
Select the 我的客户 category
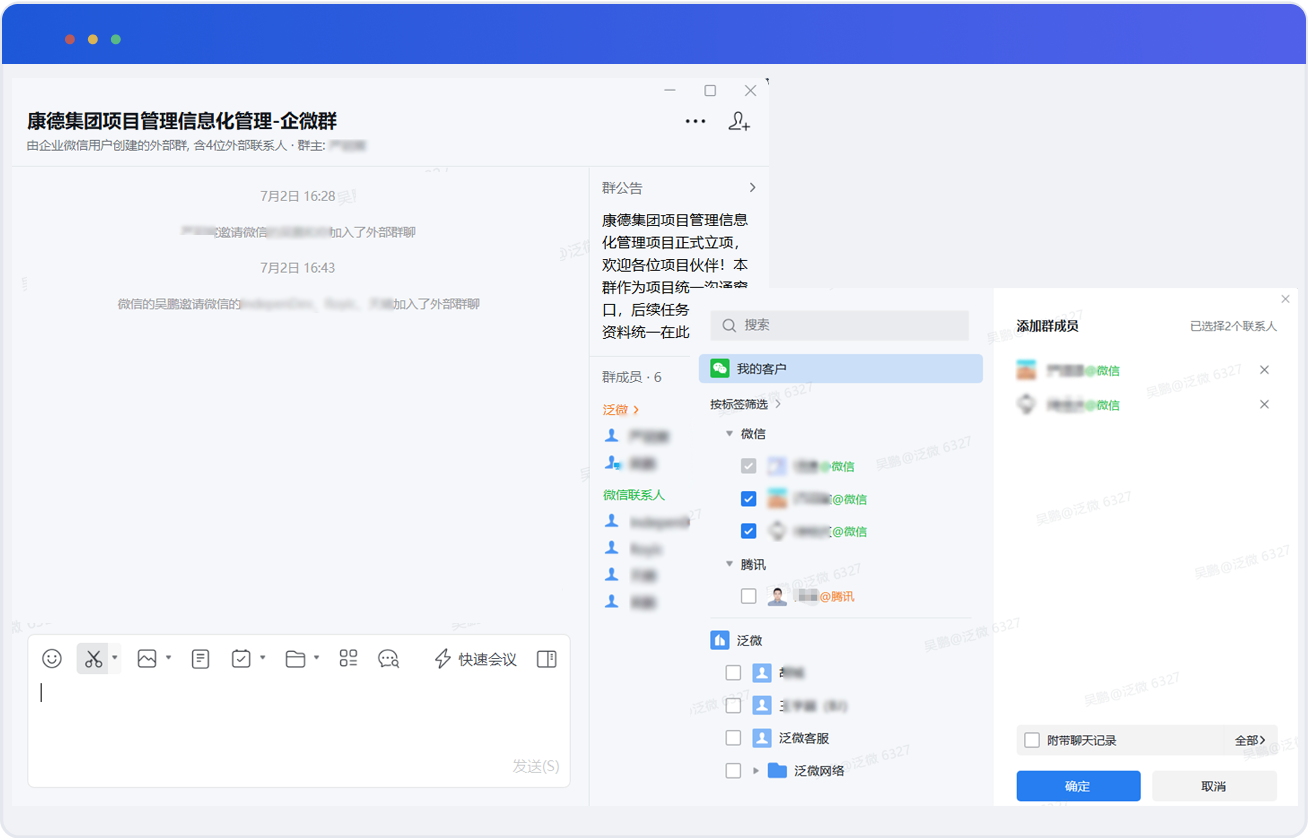[840, 369]
